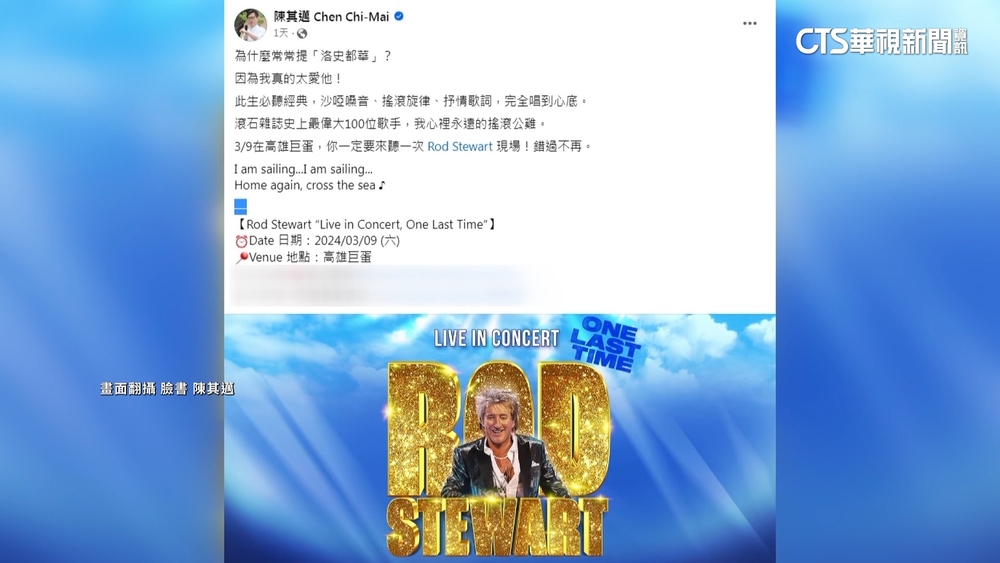1000x563 pixels.
Task: Click the golden STEWART lettering on poster
Action: 497,528
